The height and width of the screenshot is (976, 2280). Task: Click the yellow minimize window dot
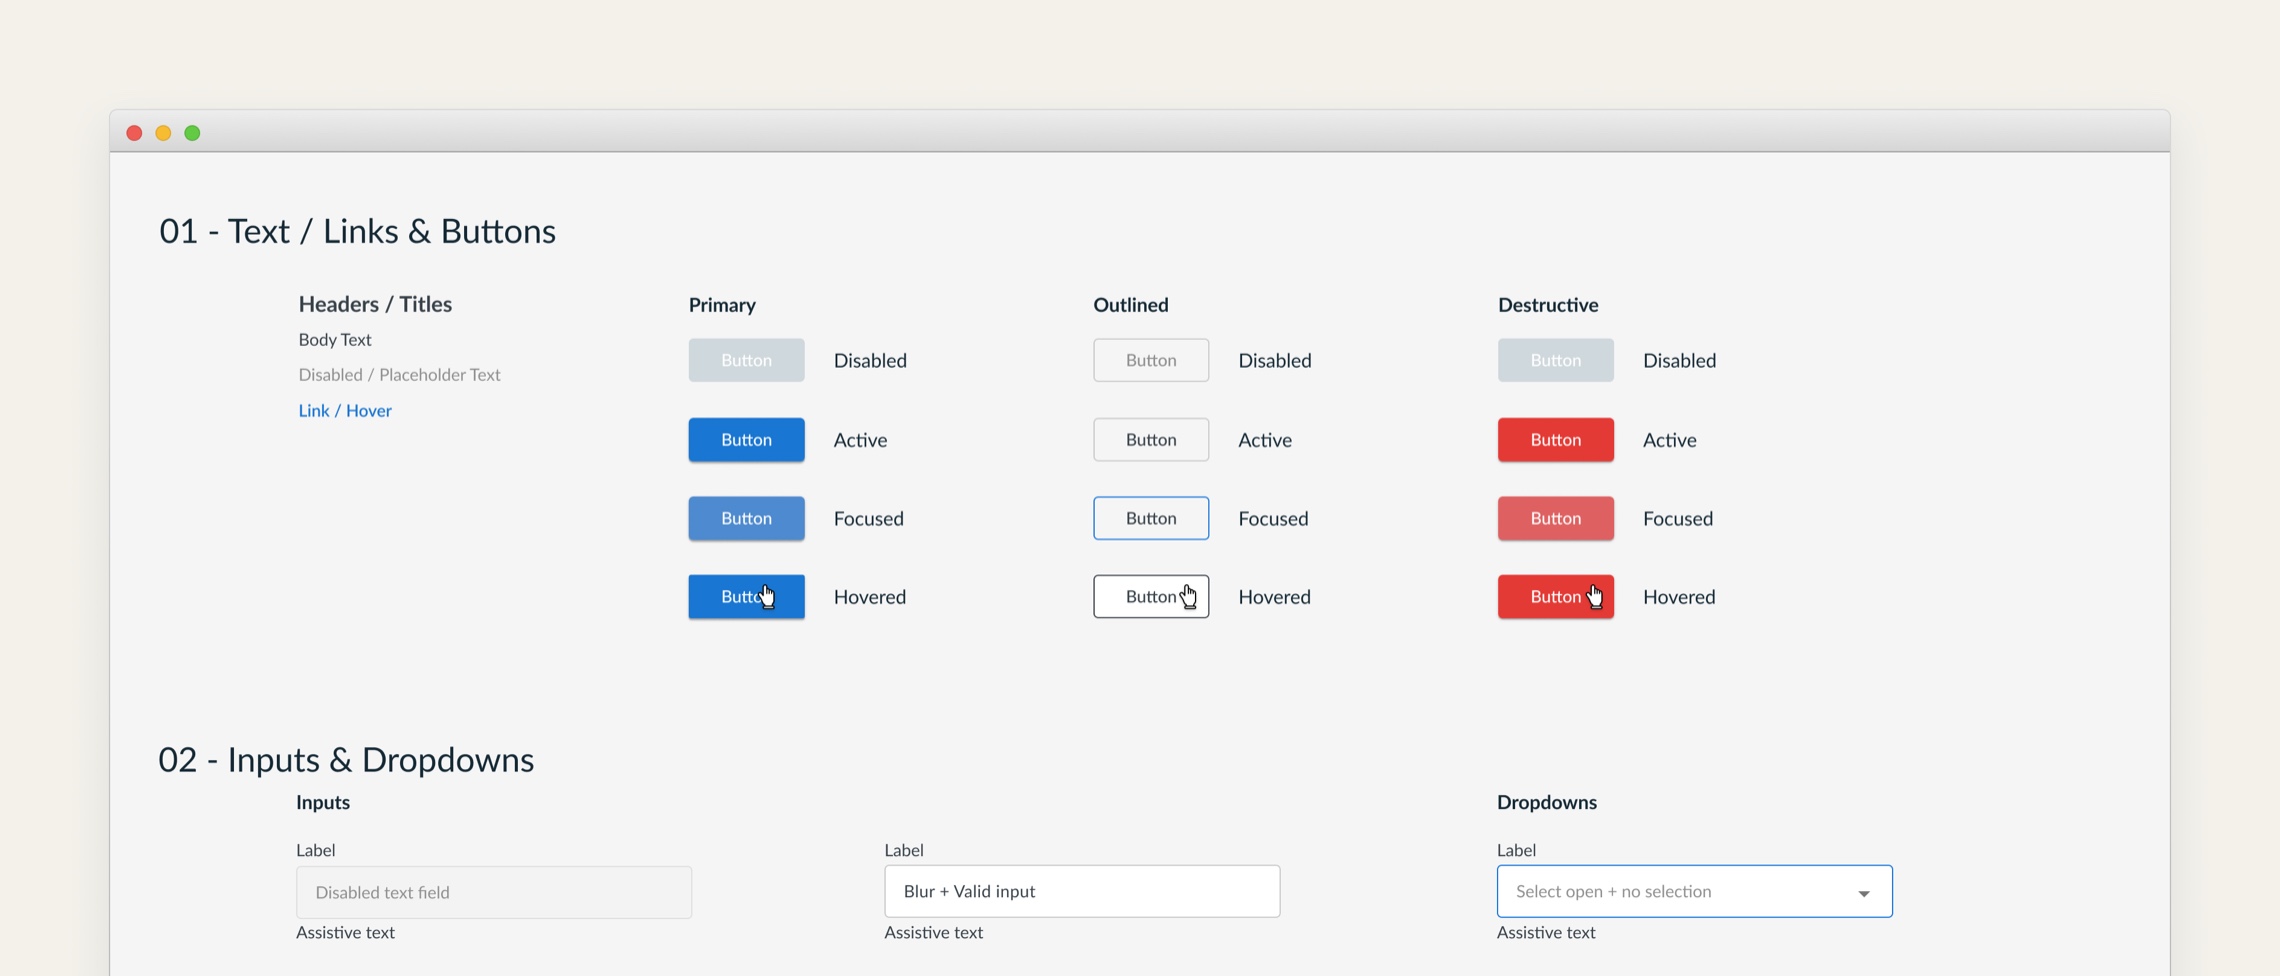click(163, 133)
